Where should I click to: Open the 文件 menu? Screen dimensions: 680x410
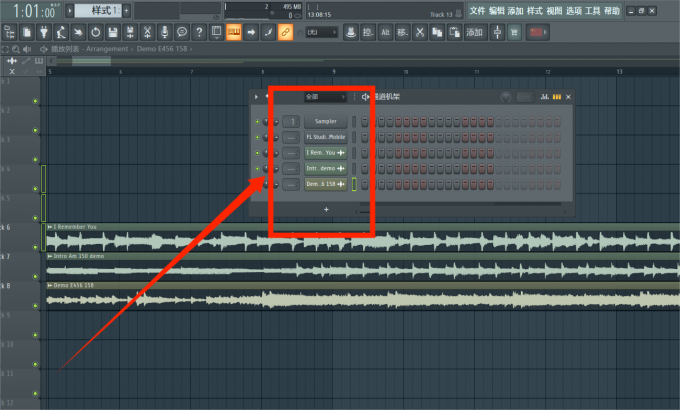point(477,10)
